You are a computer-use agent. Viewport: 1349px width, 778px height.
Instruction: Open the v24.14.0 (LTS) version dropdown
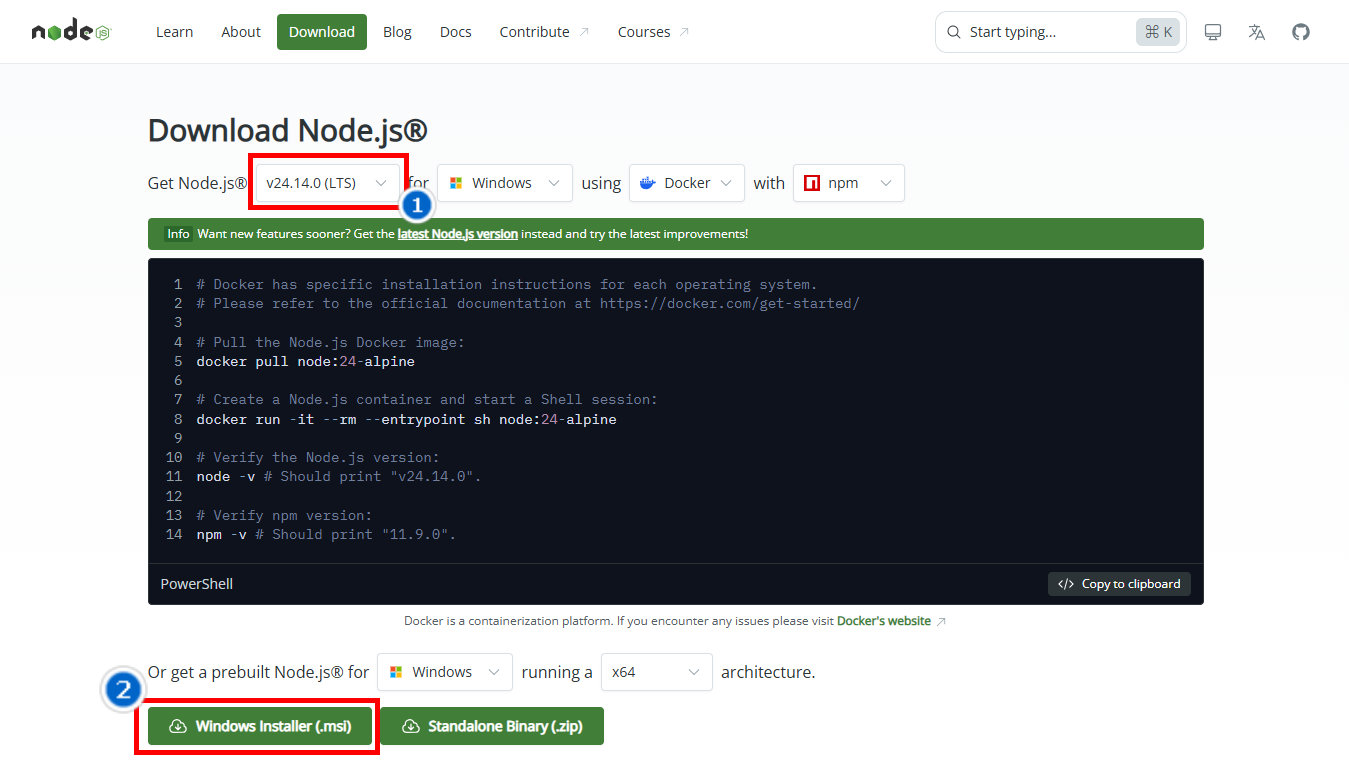pyautogui.click(x=327, y=183)
